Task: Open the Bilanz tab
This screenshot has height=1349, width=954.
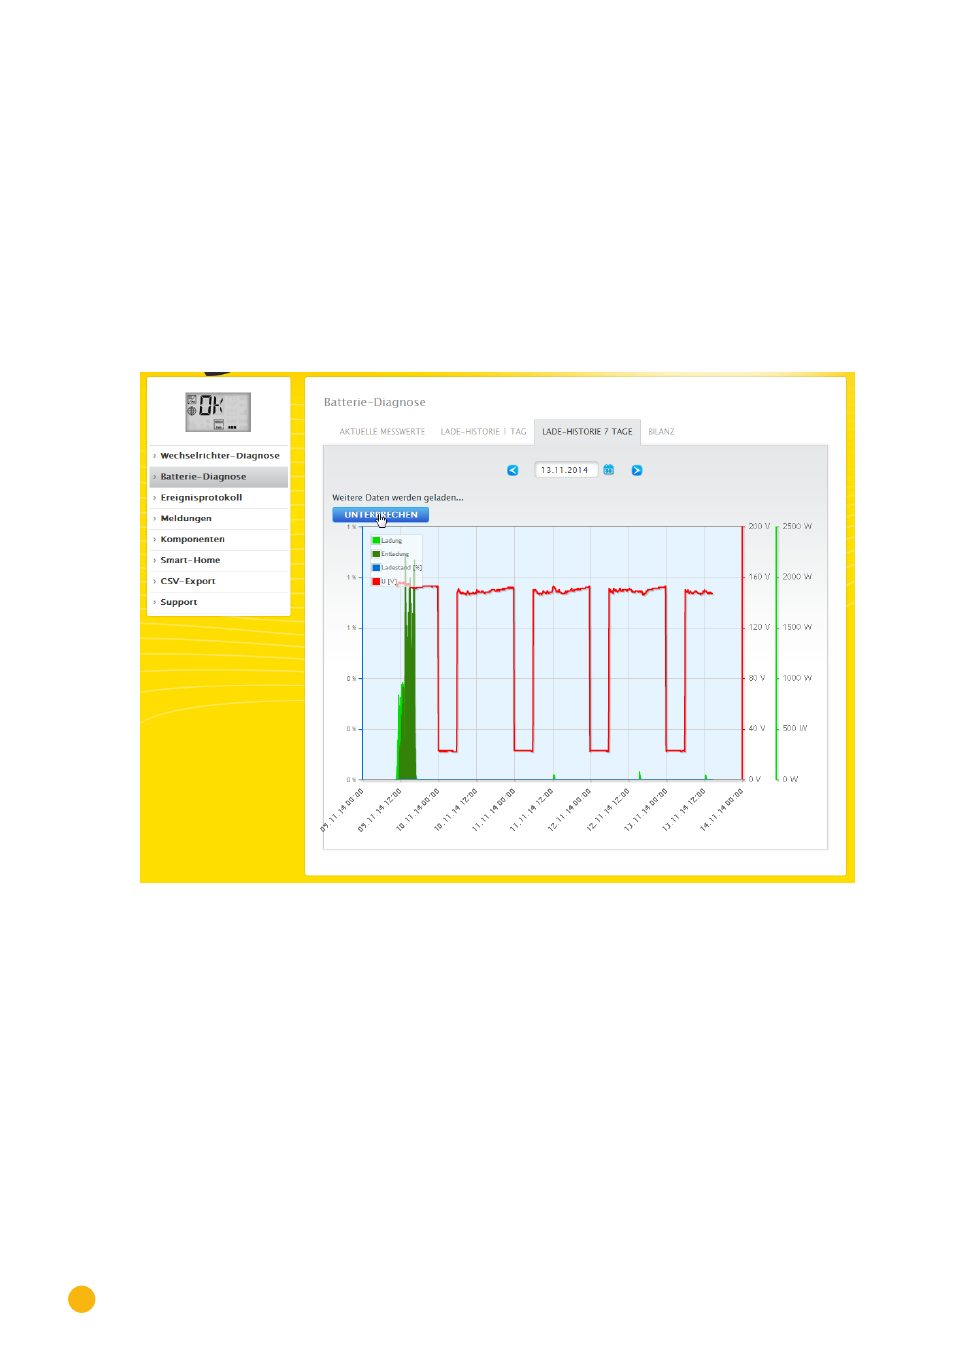Action: click(x=661, y=432)
